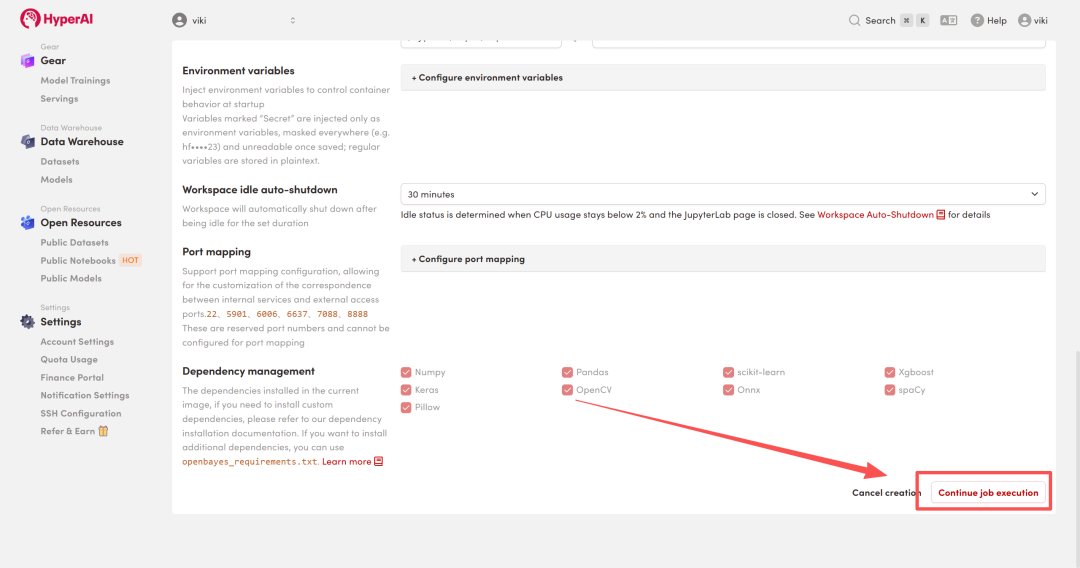
Task: Click the Open Resources icon
Action: click(x=28, y=223)
